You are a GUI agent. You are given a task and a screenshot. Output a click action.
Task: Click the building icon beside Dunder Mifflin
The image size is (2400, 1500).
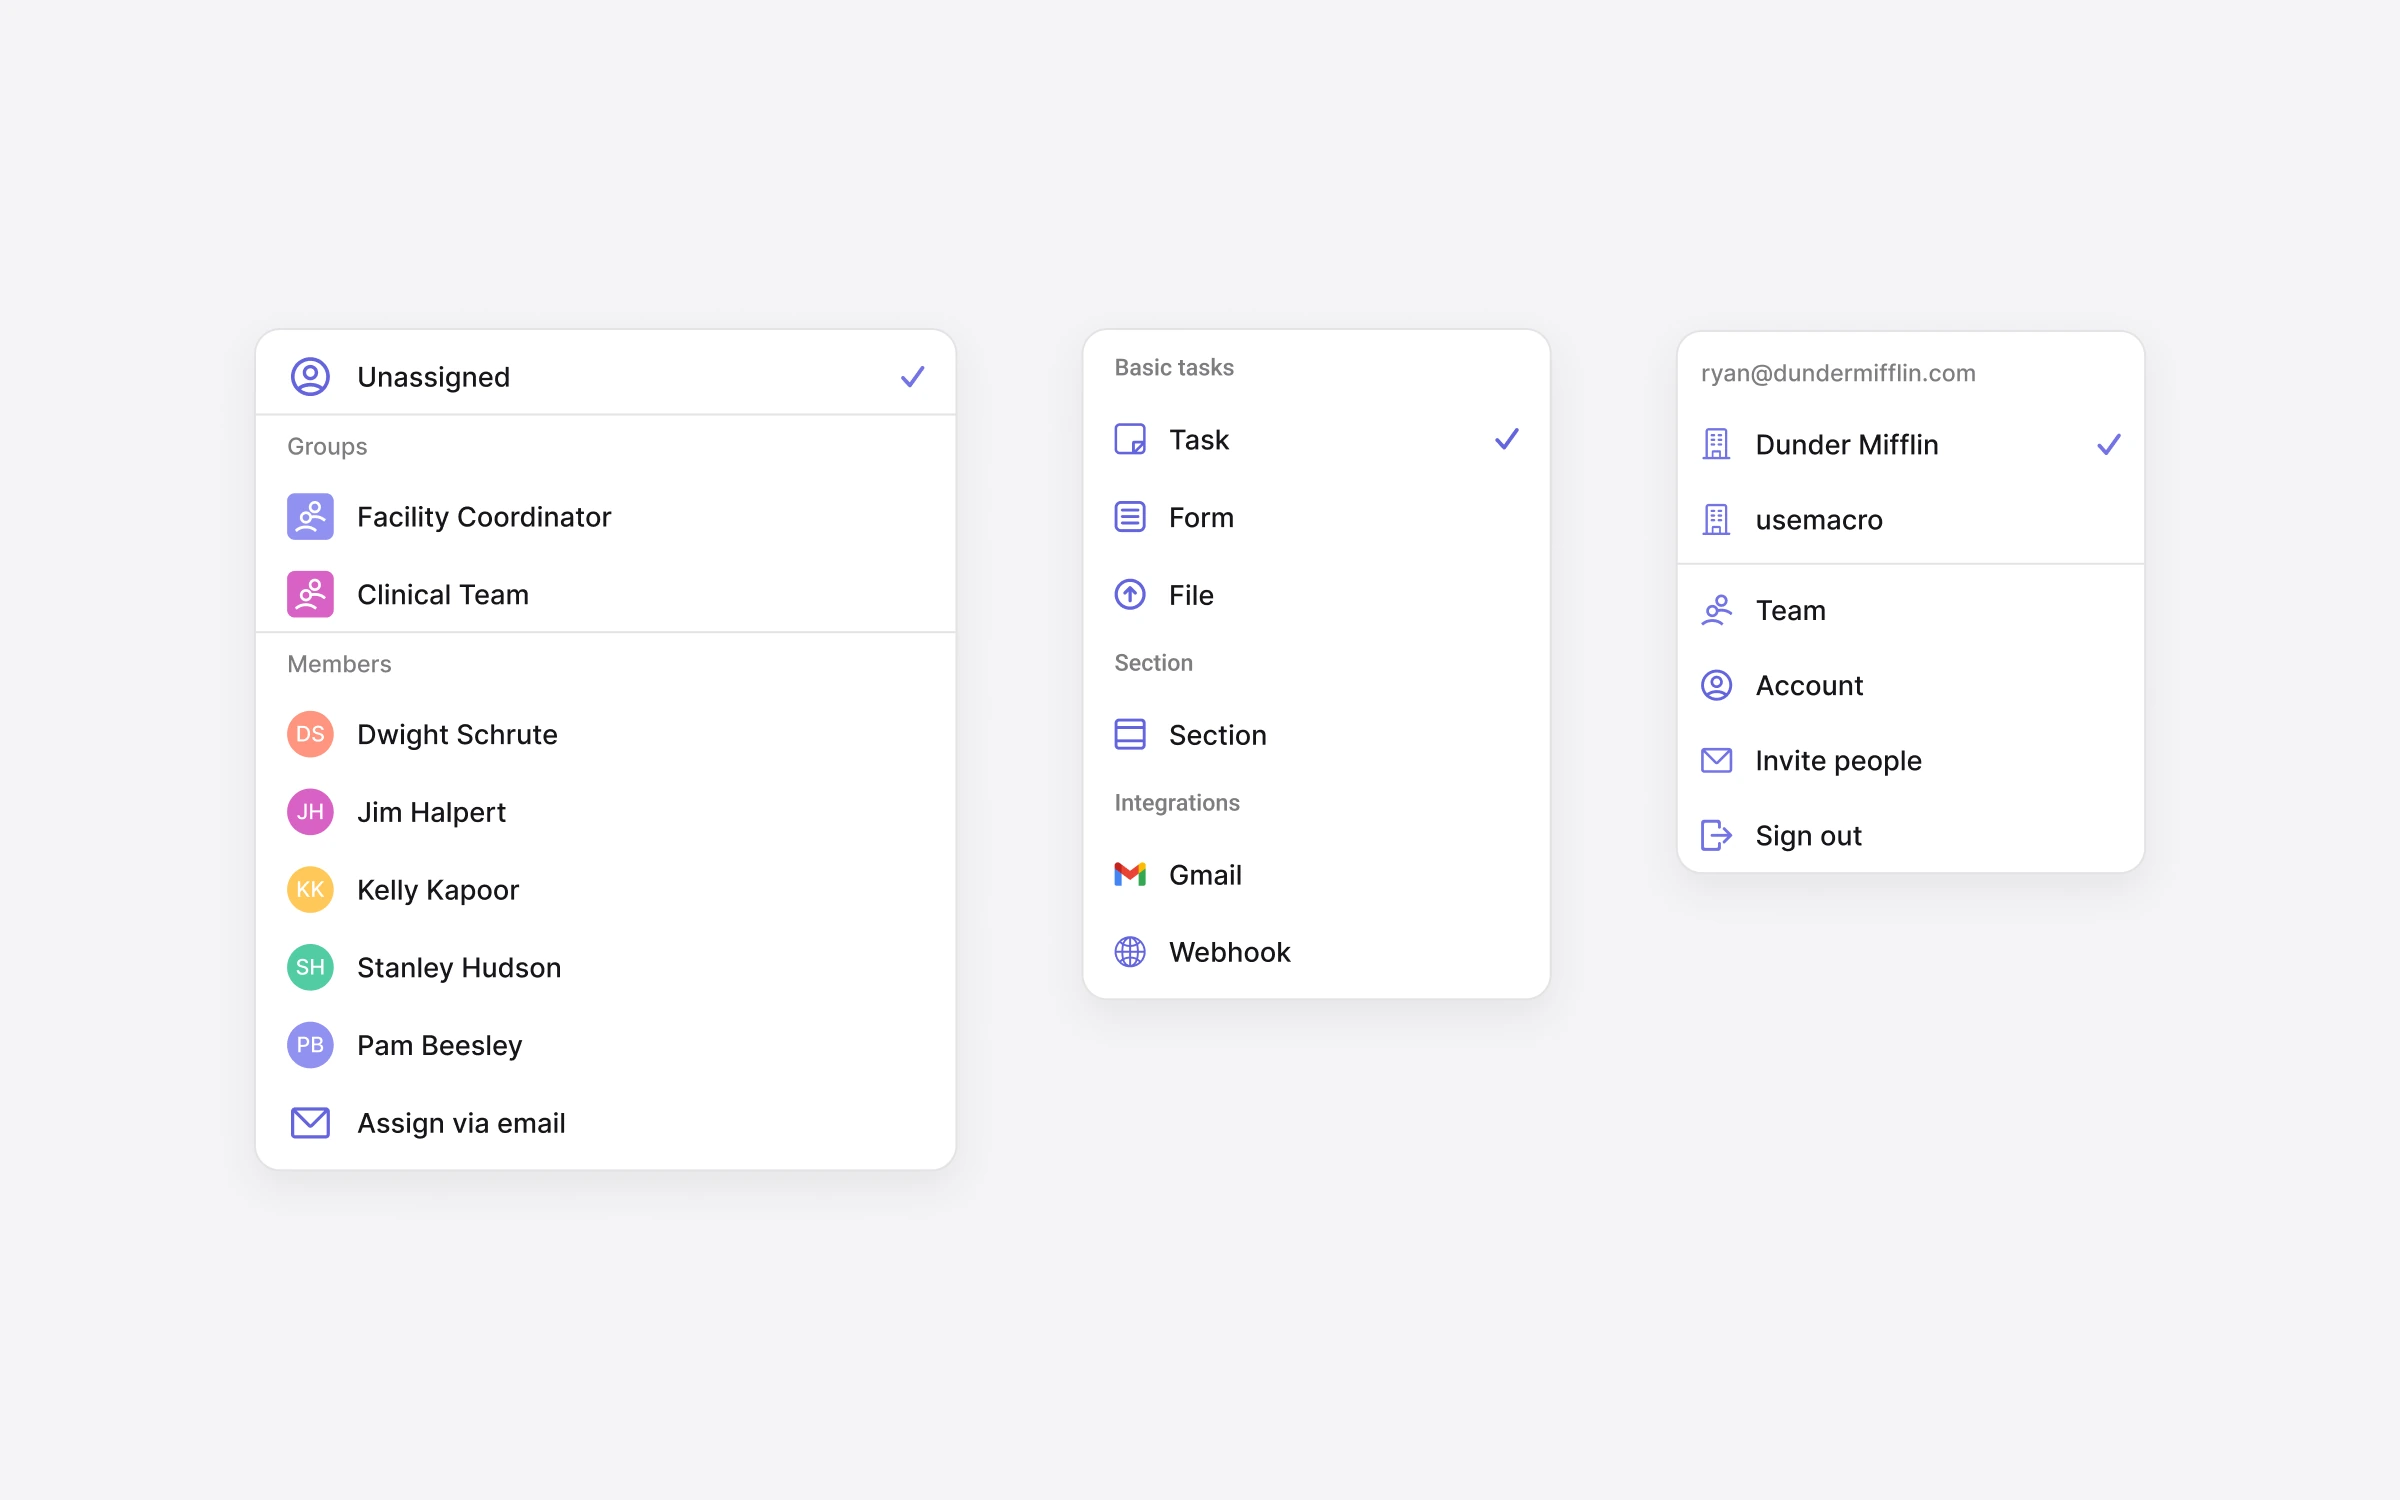coord(1716,444)
